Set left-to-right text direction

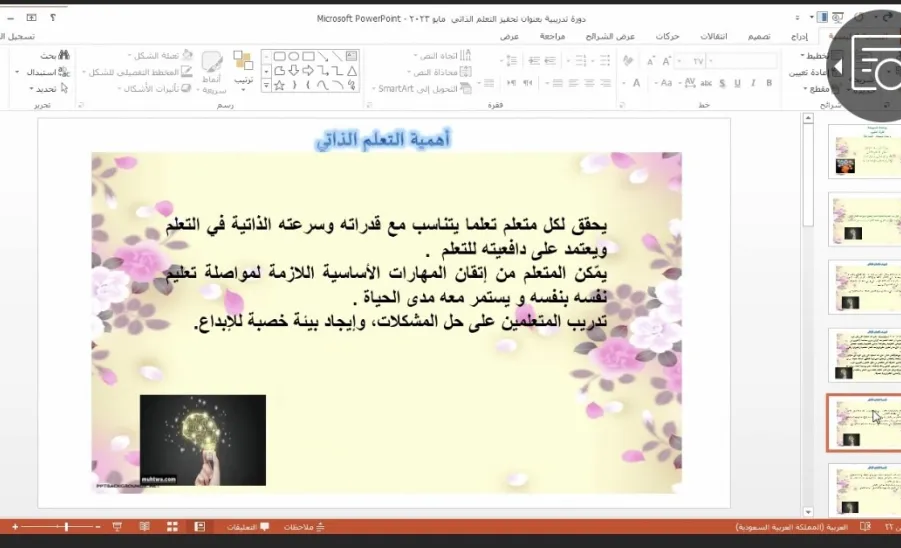click(x=511, y=83)
